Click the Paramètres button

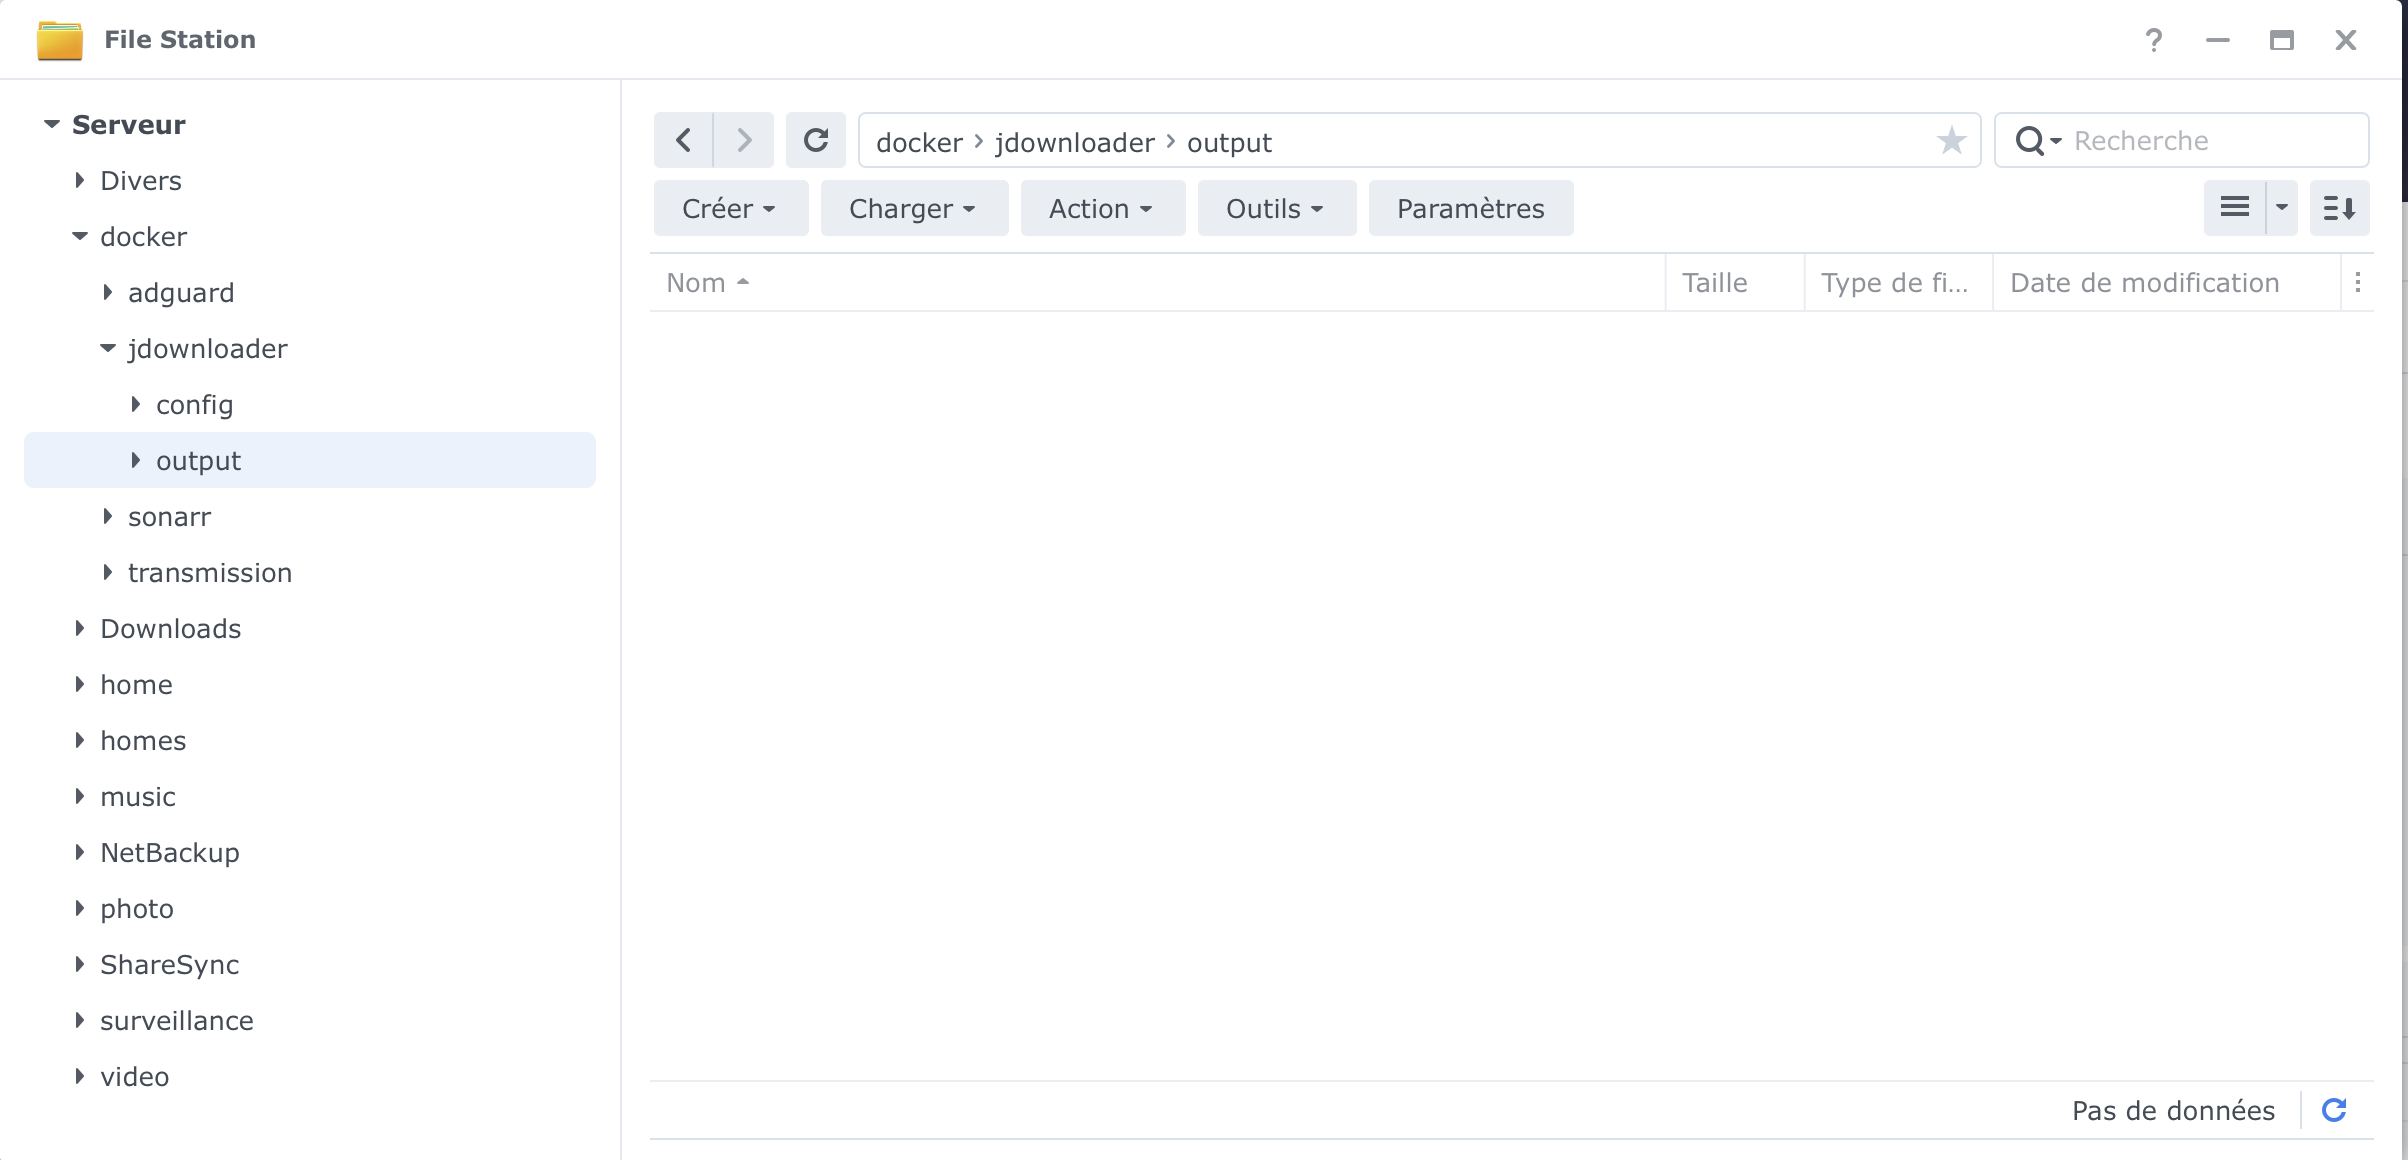pos(1470,208)
